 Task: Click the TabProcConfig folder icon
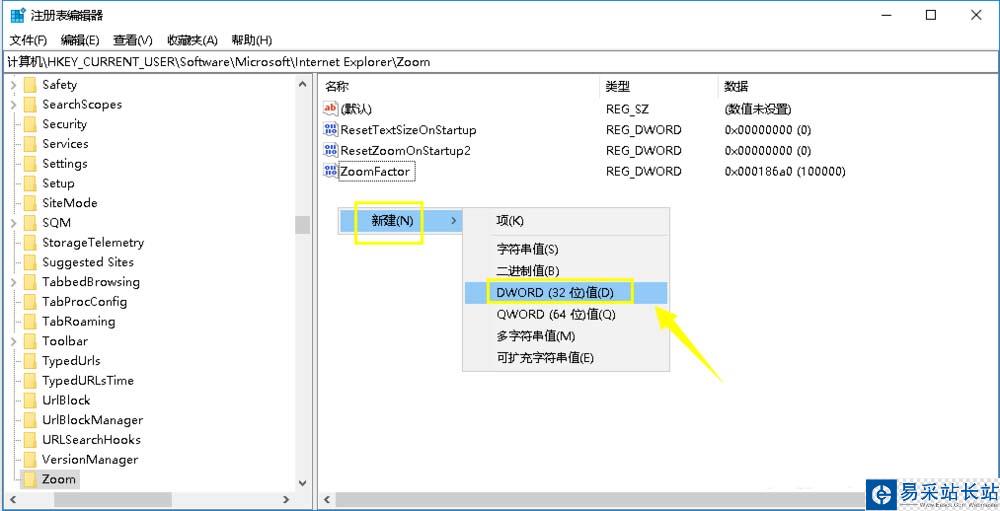coord(30,302)
